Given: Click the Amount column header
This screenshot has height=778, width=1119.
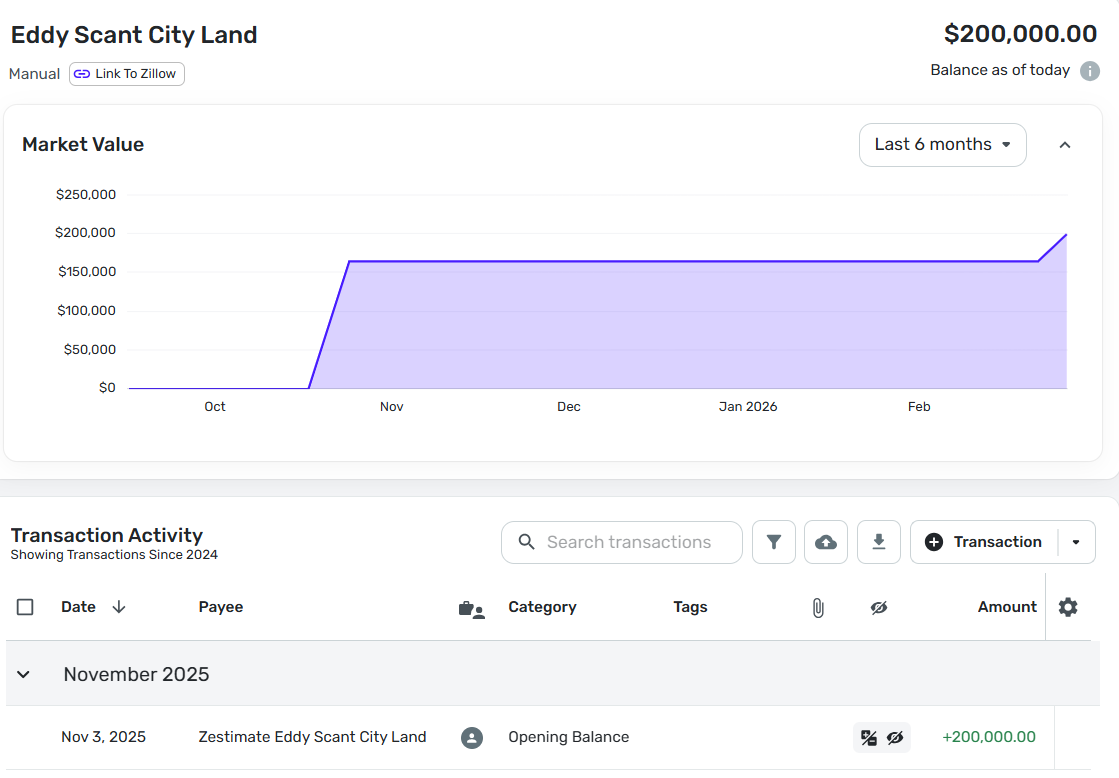Looking at the screenshot, I should 1006,607.
